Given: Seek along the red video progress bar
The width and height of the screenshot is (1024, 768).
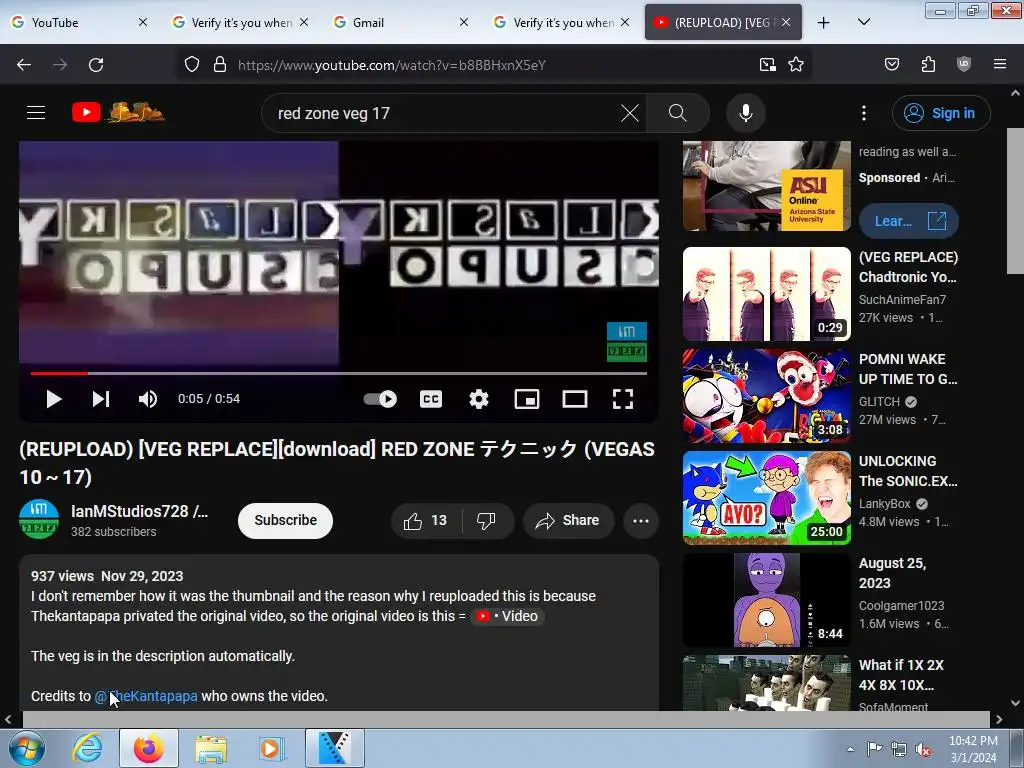Looking at the screenshot, I should [339, 373].
